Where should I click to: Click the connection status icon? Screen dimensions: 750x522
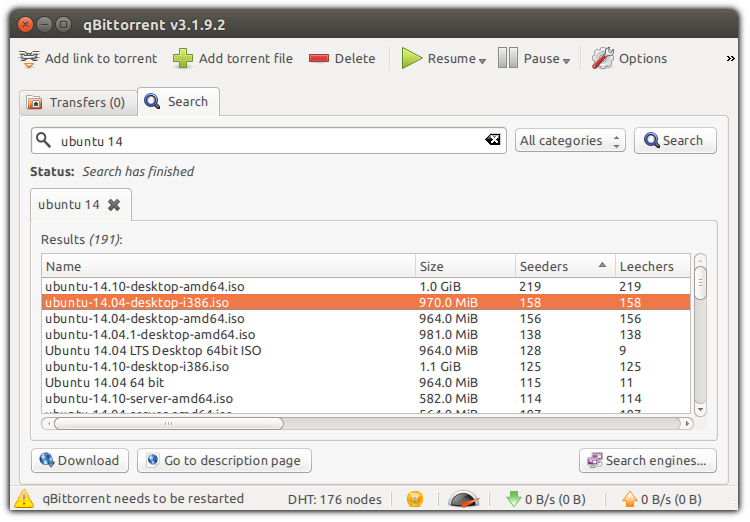[x=415, y=499]
